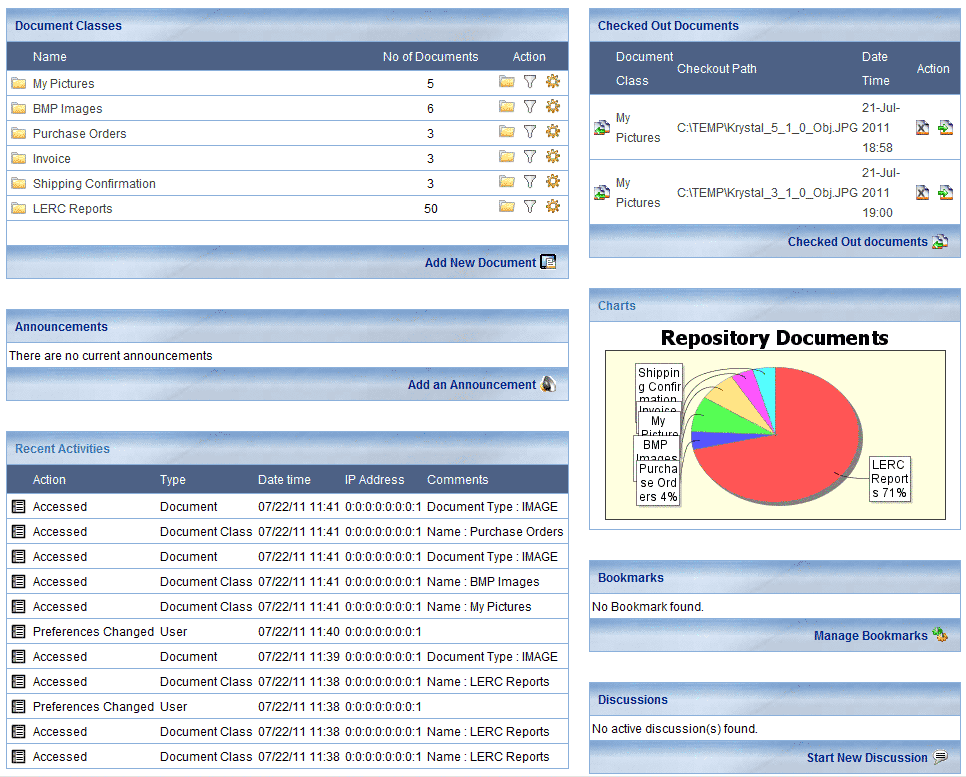Click the list icon for the 'Name : BMP Images' activity

tap(19, 581)
